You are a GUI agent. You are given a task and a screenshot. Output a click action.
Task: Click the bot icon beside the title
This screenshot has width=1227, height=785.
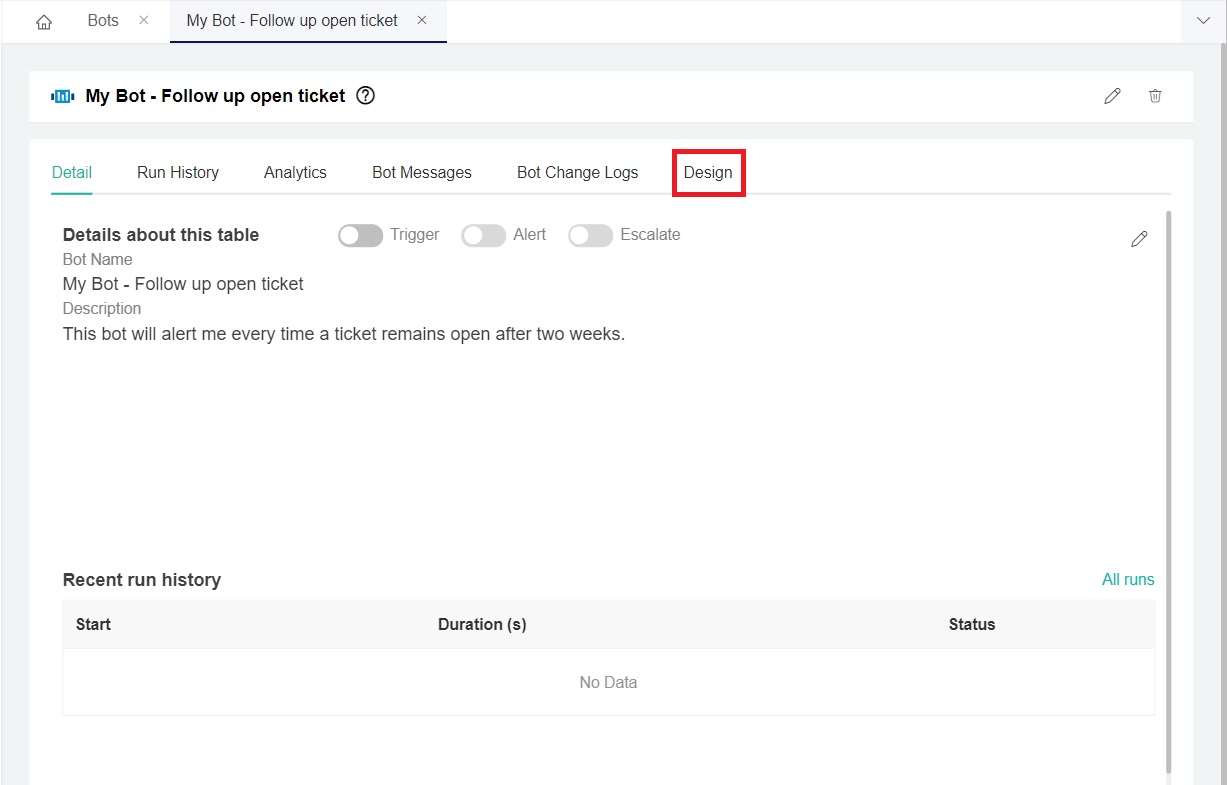pyautogui.click(x=63, y=96)
